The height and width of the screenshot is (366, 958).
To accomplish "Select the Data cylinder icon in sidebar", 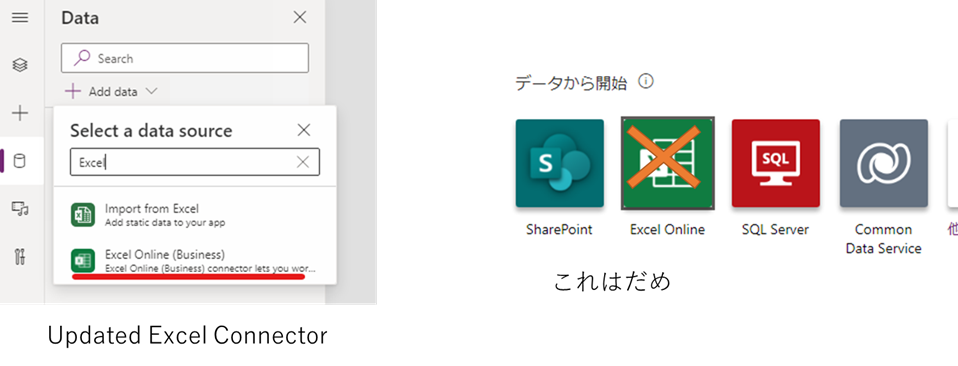I will pos(20,161).
